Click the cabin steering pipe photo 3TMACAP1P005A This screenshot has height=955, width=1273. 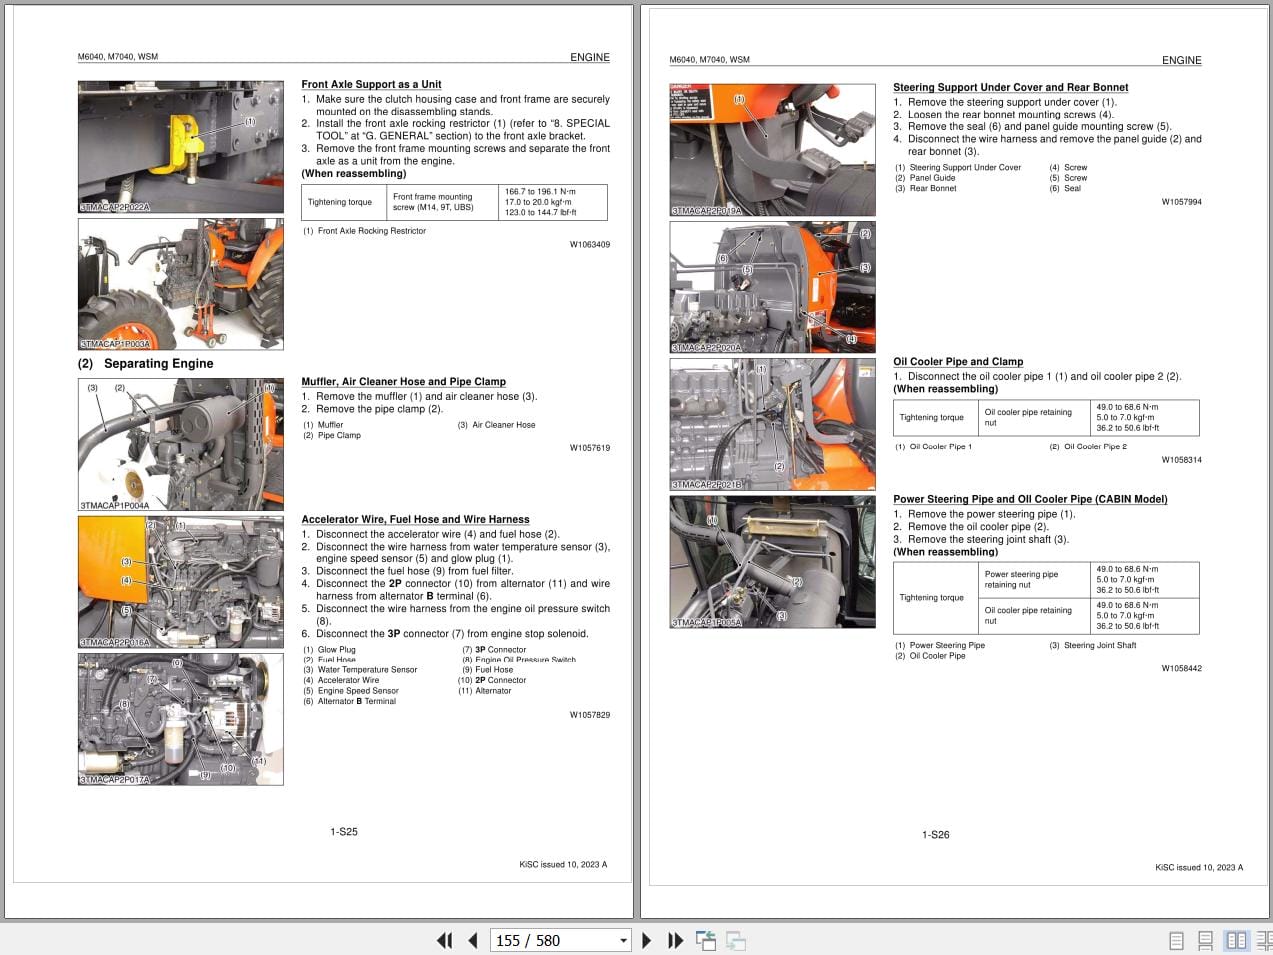click(772, 562)
